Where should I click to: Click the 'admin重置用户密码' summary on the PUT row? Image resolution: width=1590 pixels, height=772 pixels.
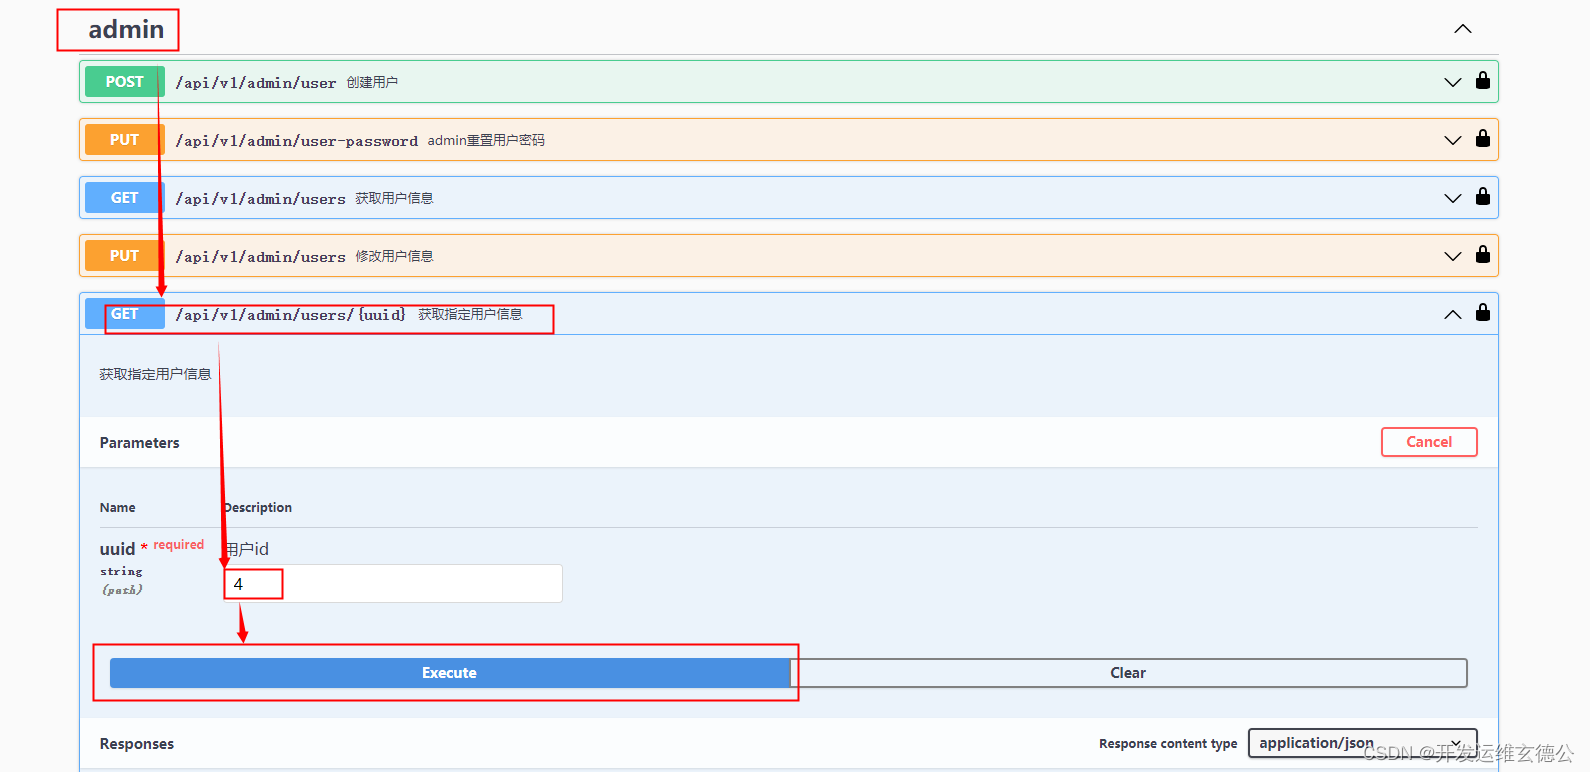click(486, 140)
